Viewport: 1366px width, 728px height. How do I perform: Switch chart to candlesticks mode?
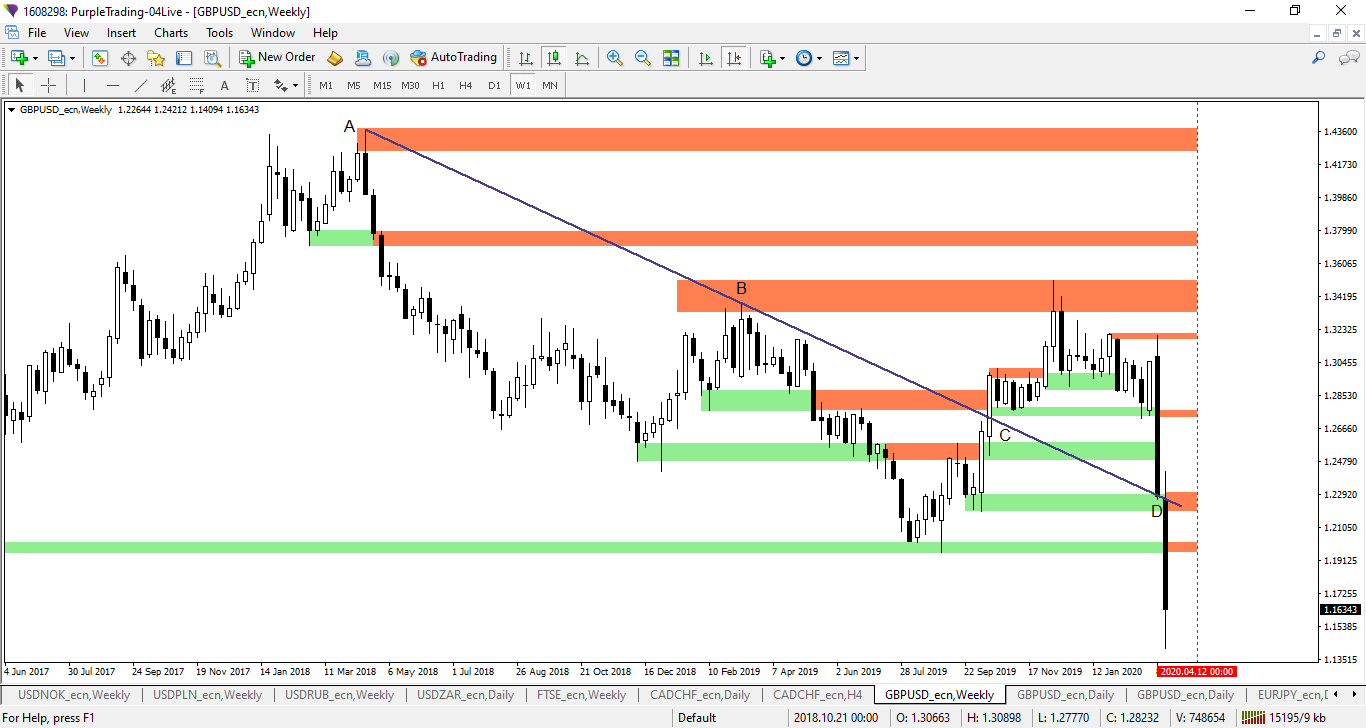[553, 58]
